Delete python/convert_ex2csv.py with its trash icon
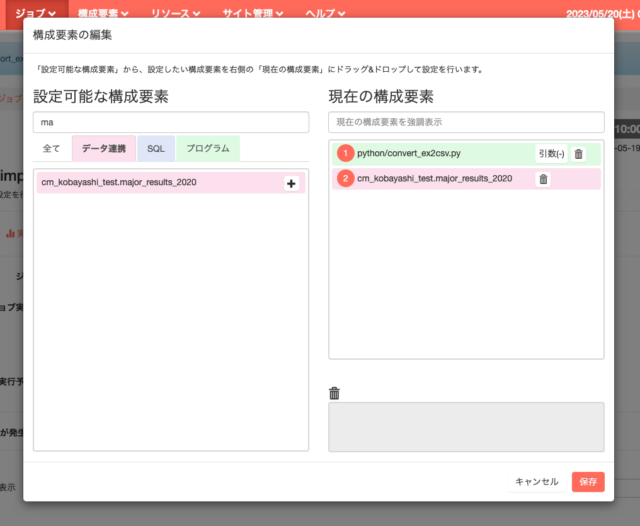The image size is (640, 526). click(x=578, y=154)
